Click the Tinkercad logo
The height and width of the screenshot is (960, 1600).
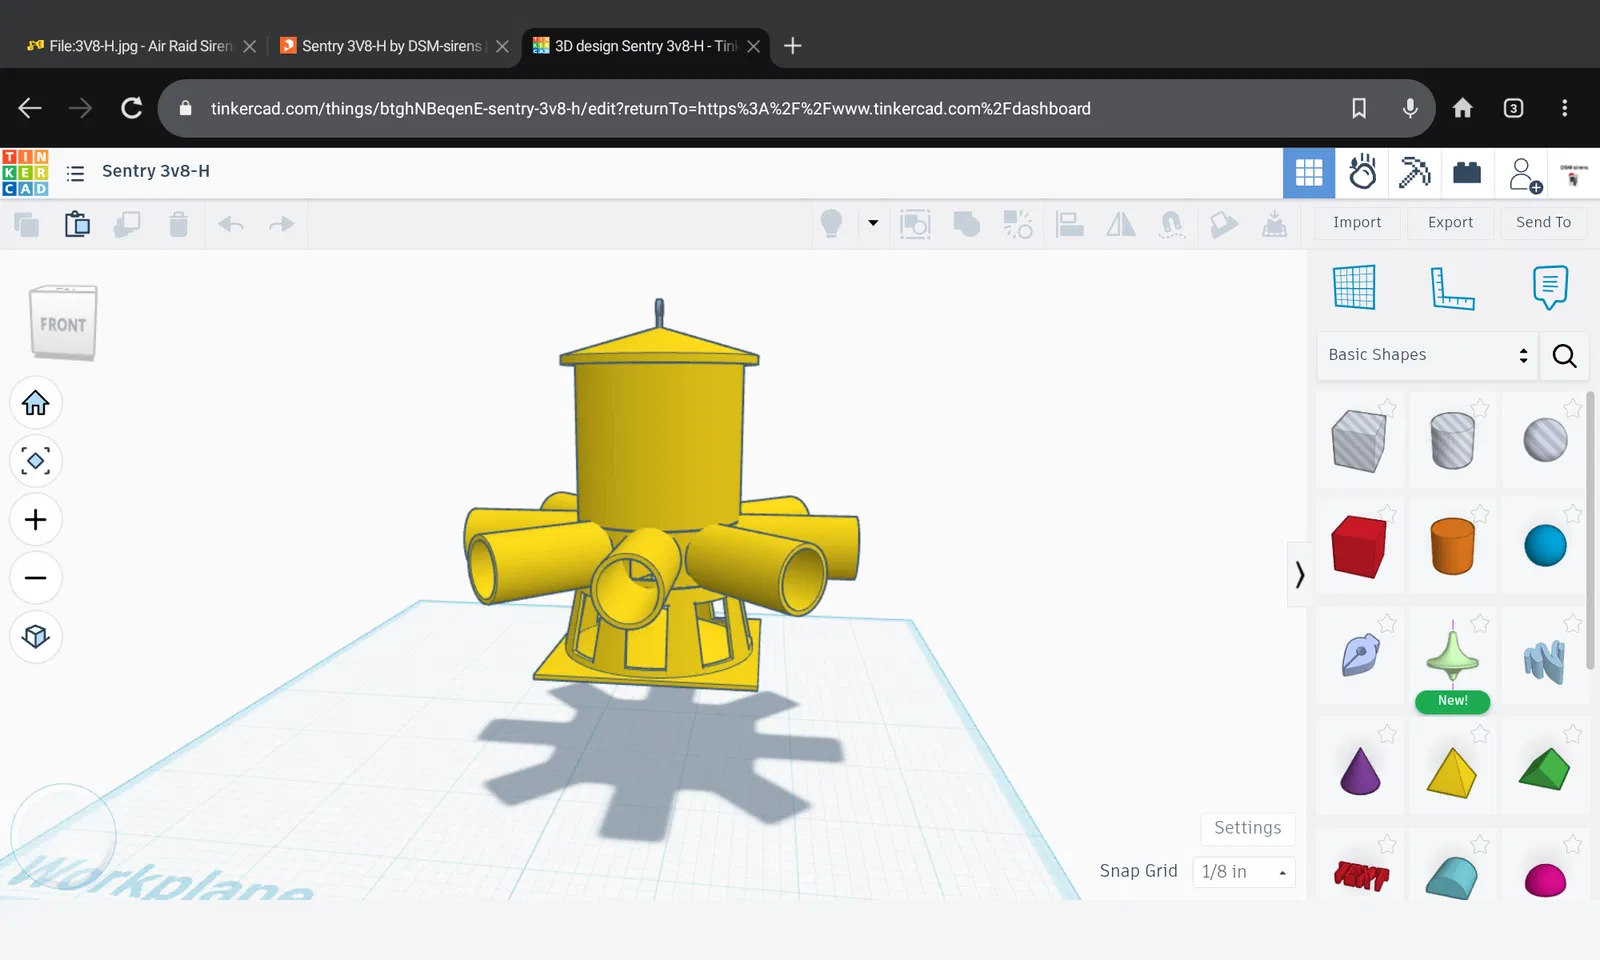[25, 173]
